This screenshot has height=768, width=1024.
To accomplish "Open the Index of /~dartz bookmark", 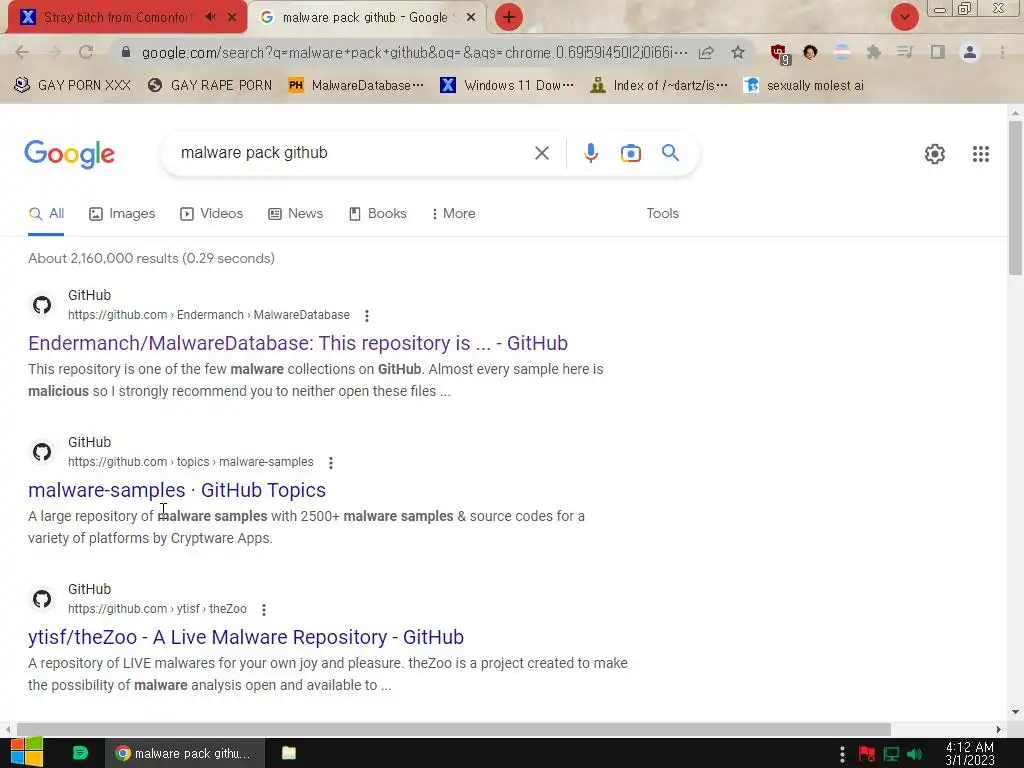I will point(659,86).
